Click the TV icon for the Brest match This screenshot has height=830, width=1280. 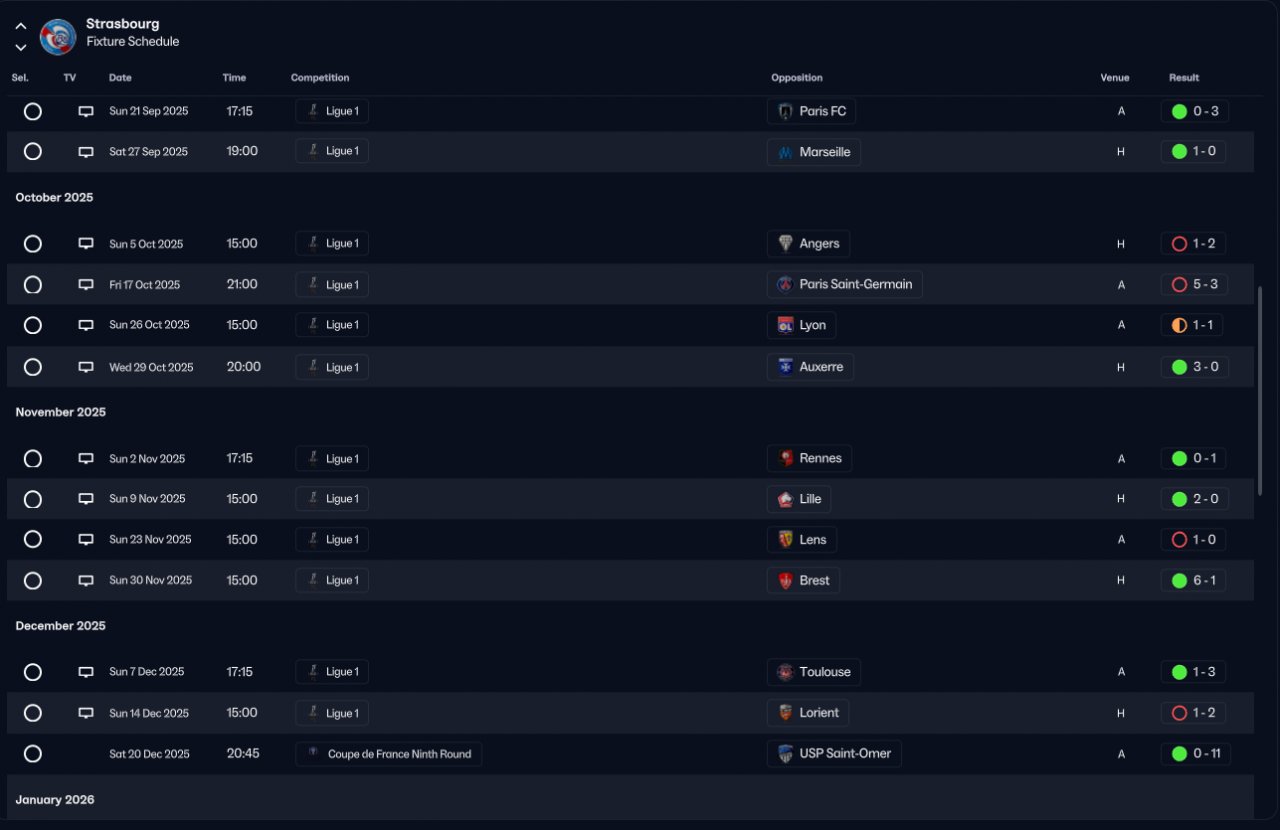tap(86, 581)
